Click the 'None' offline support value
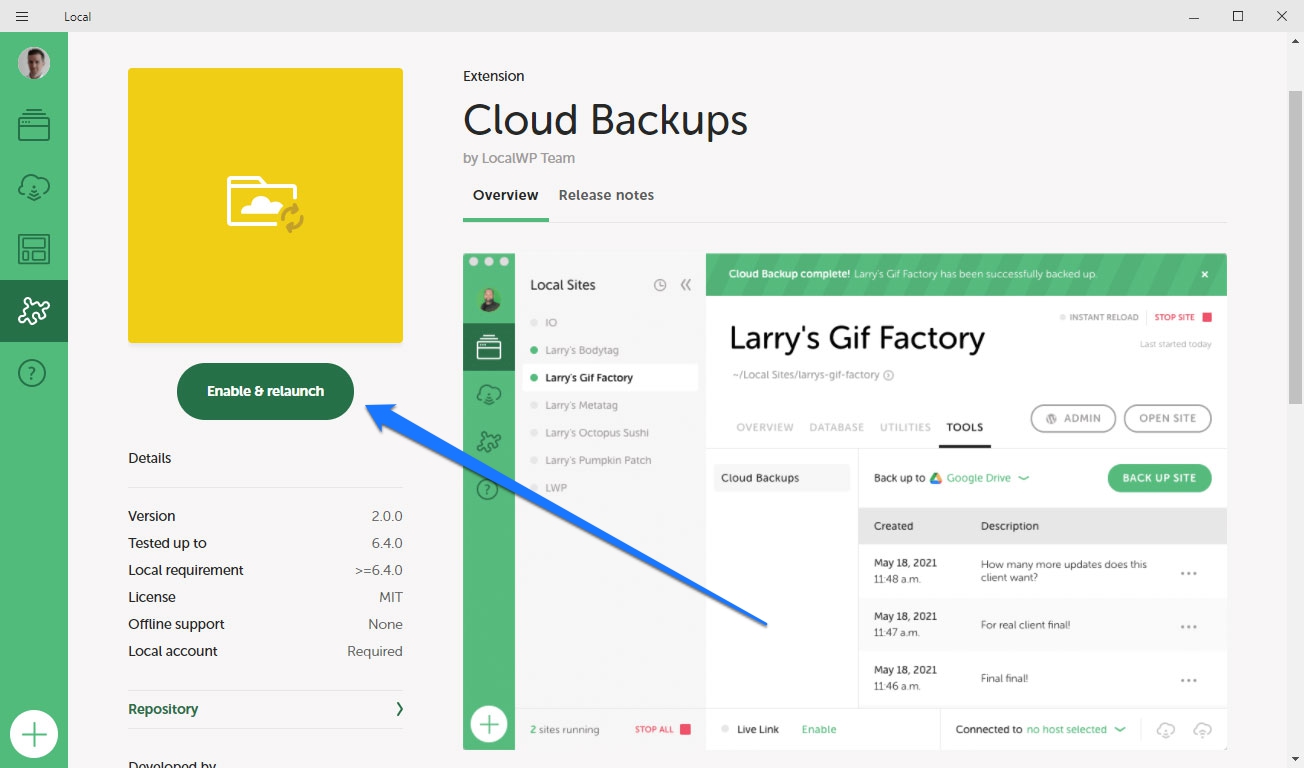Image resolution: width=1304 pixels, height=768 pixels. [x=385, y=624]
